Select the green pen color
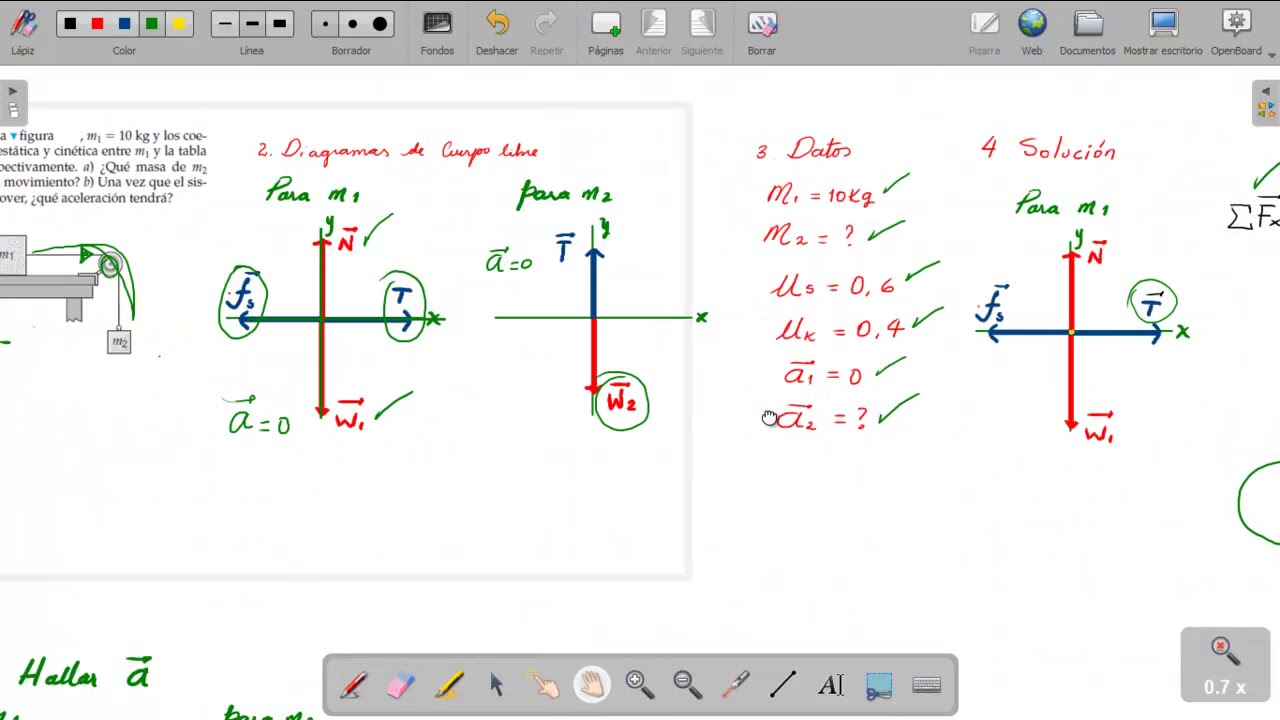 tap(151, 24)
